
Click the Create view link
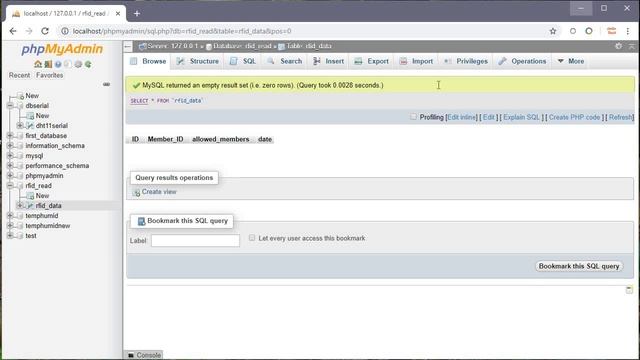coord(159,192)
